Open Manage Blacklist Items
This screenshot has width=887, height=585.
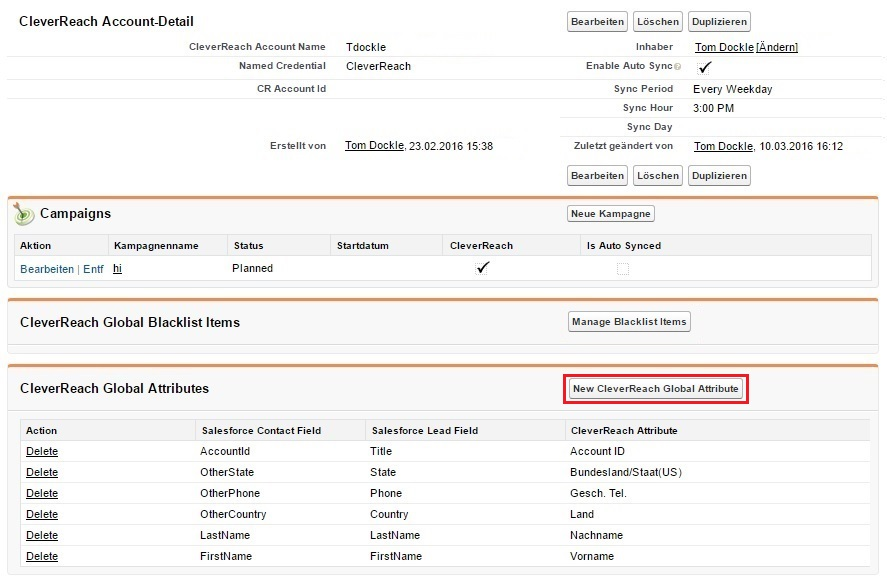click(629, 321)
